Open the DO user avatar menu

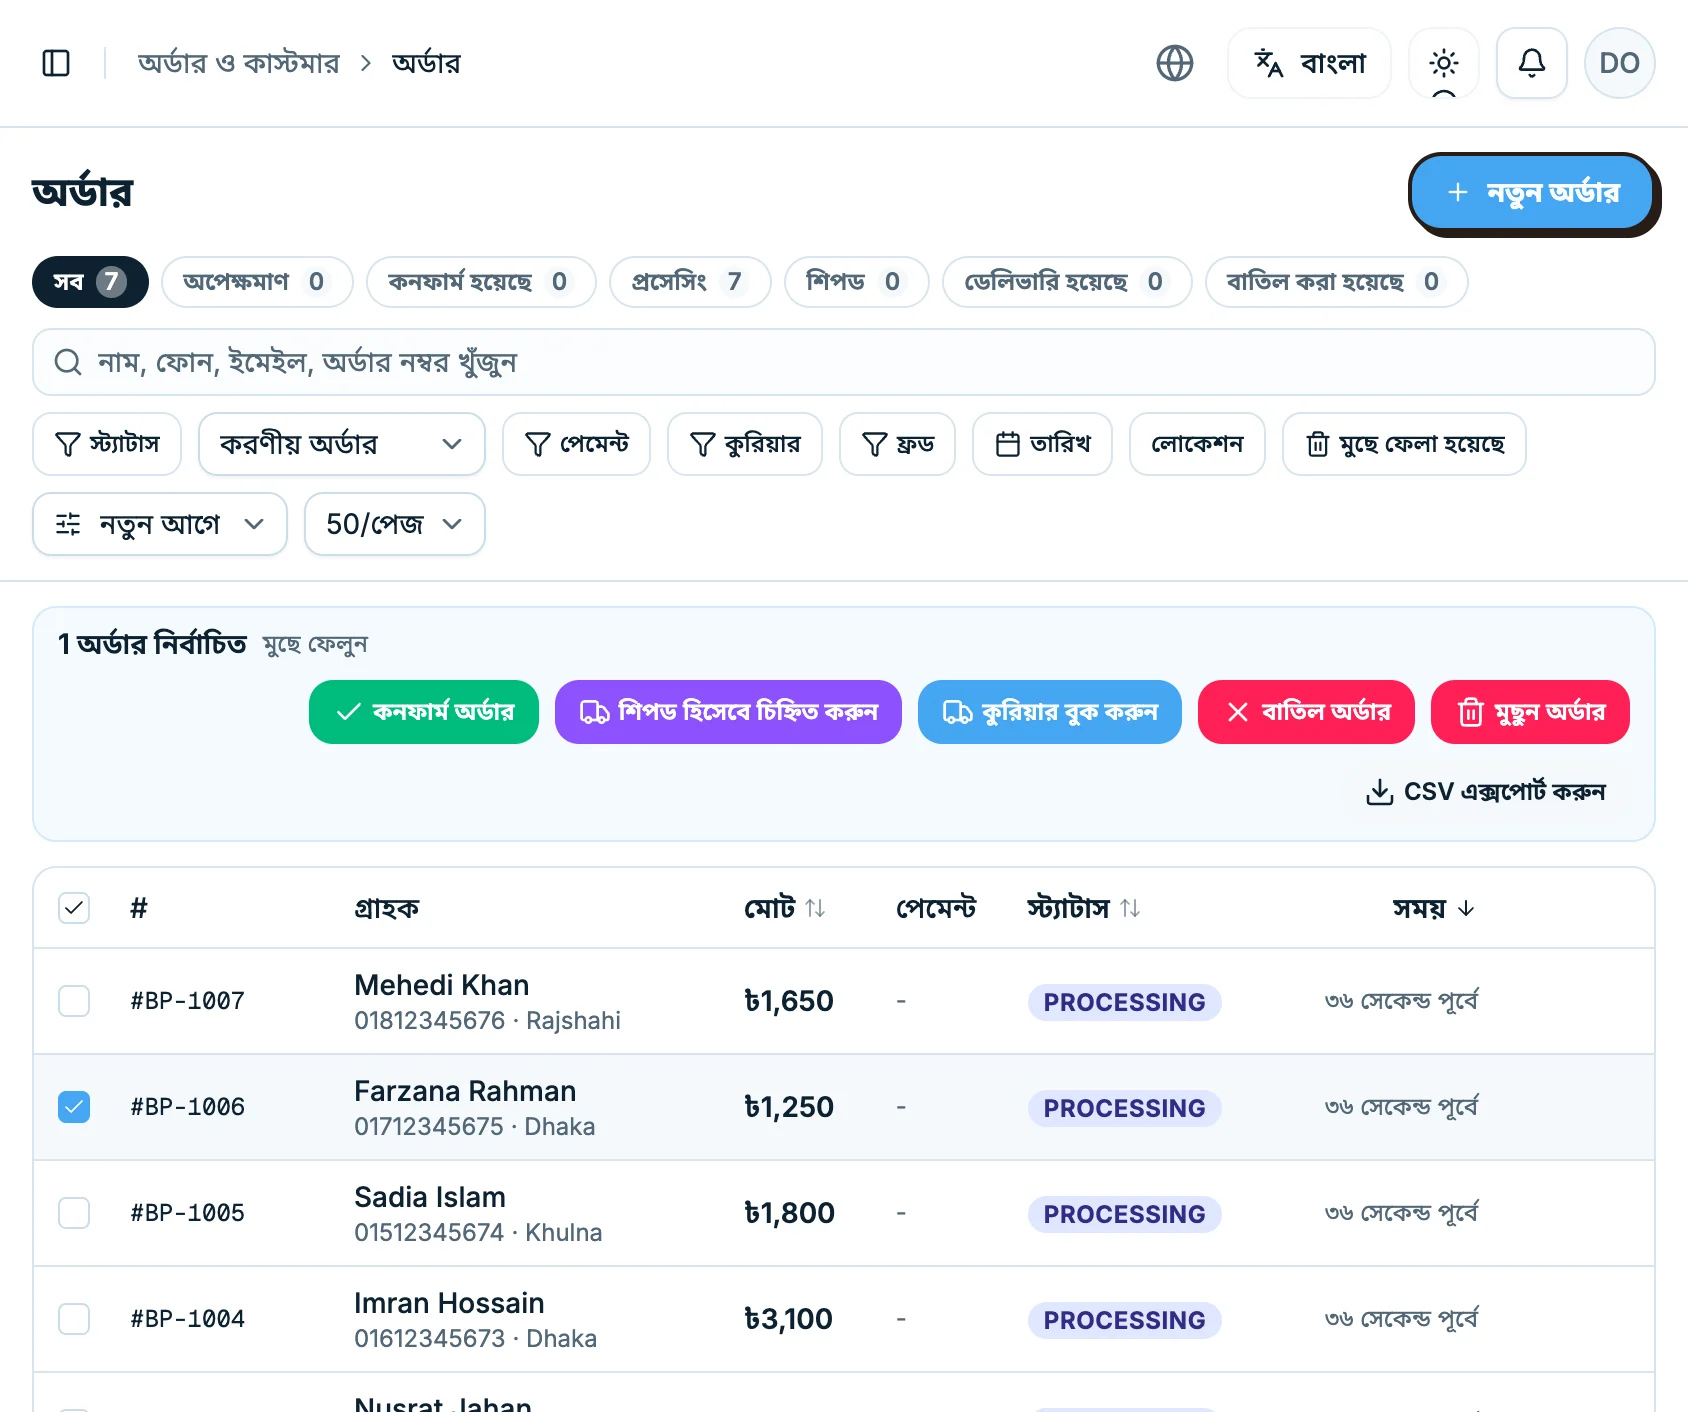click(1620, 63)
